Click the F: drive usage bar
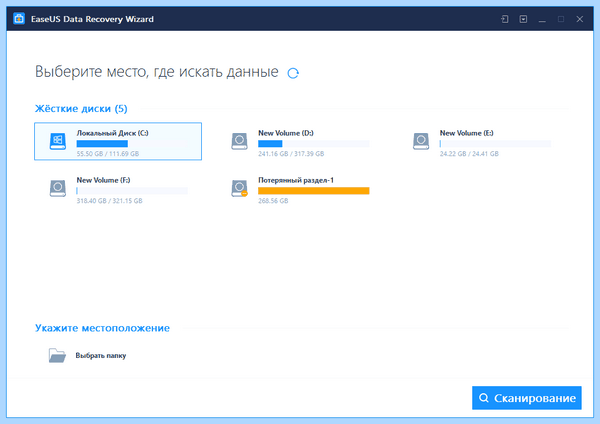The image size is (600, 424). coord(132,191)
